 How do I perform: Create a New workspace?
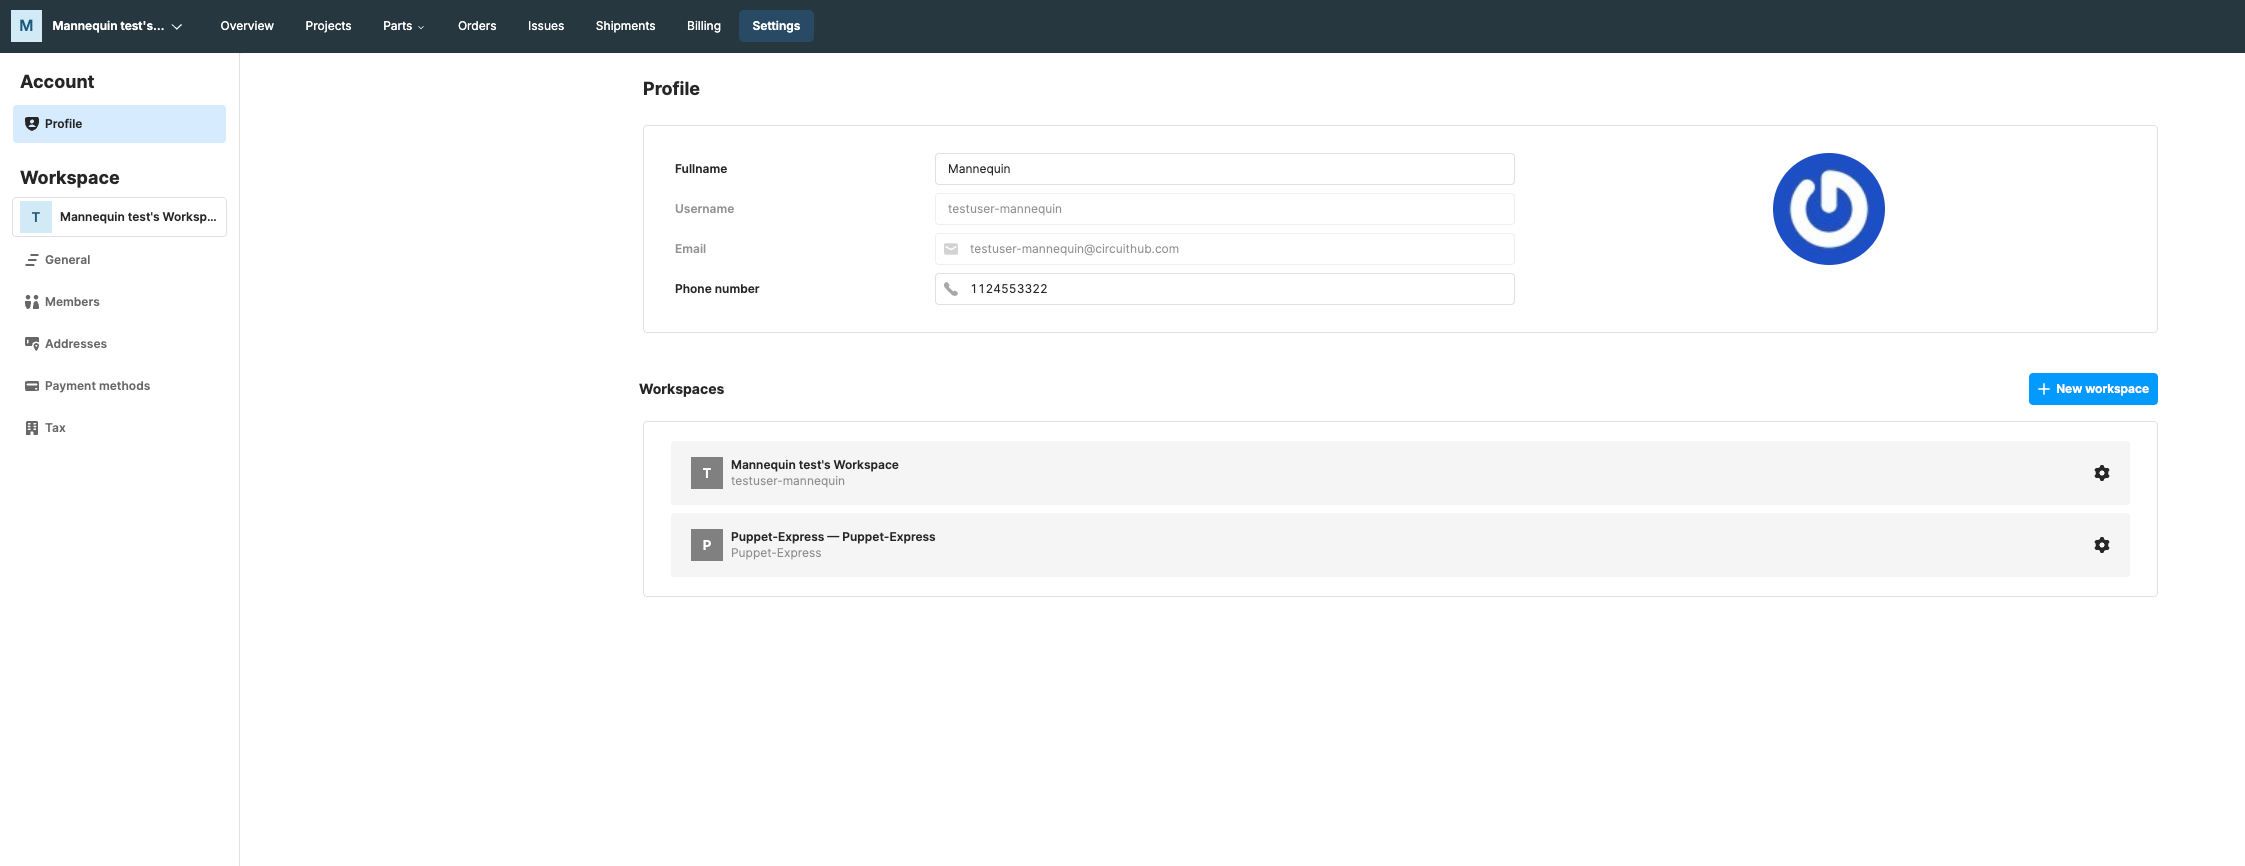click(x=2092, y=389)
